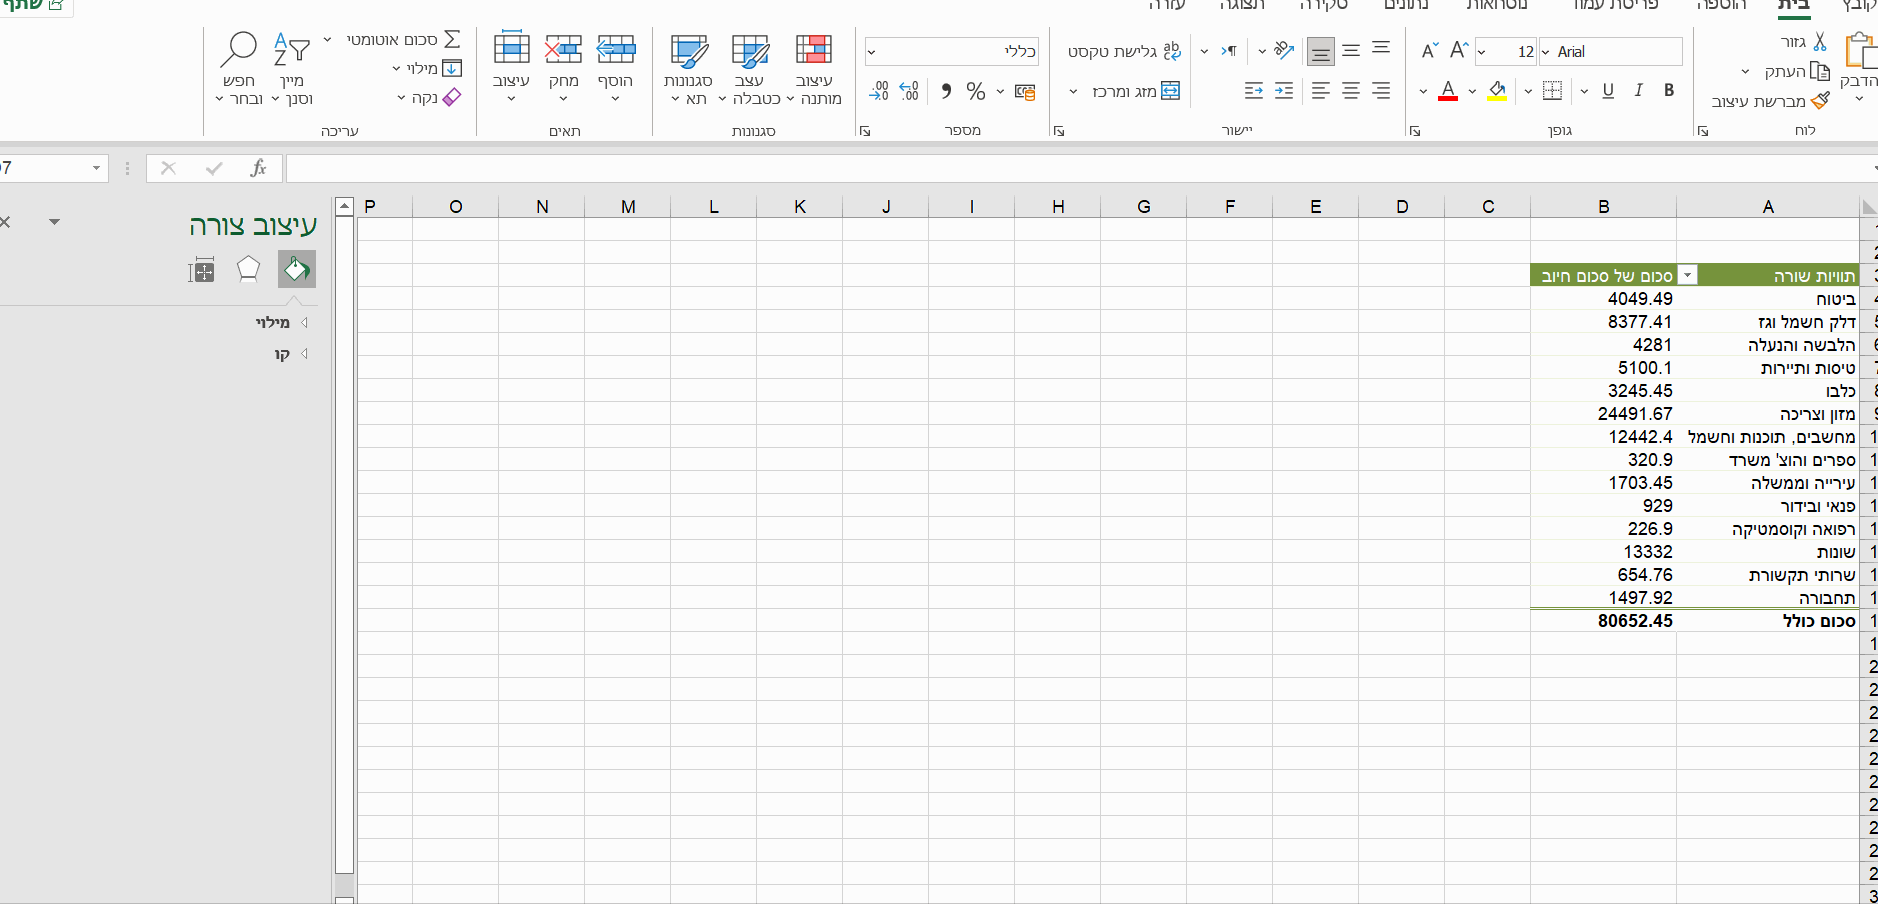This screenshot has height=904, width=1878.
Task: Apply red font color swatch
Action: (1447, 91)
